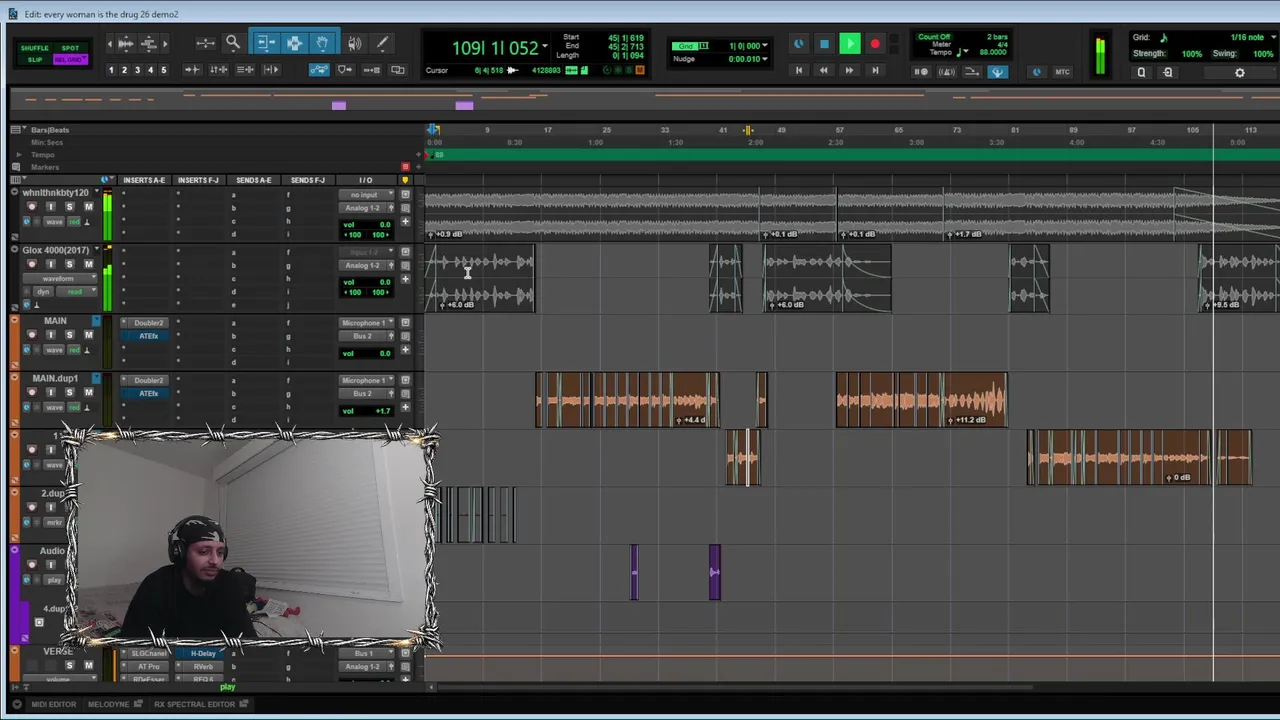The height and width of the screenshot is (720, 1280).
Task: Select the Grabber hand tool
Action: pyautogui.click(x=323, y=43)
